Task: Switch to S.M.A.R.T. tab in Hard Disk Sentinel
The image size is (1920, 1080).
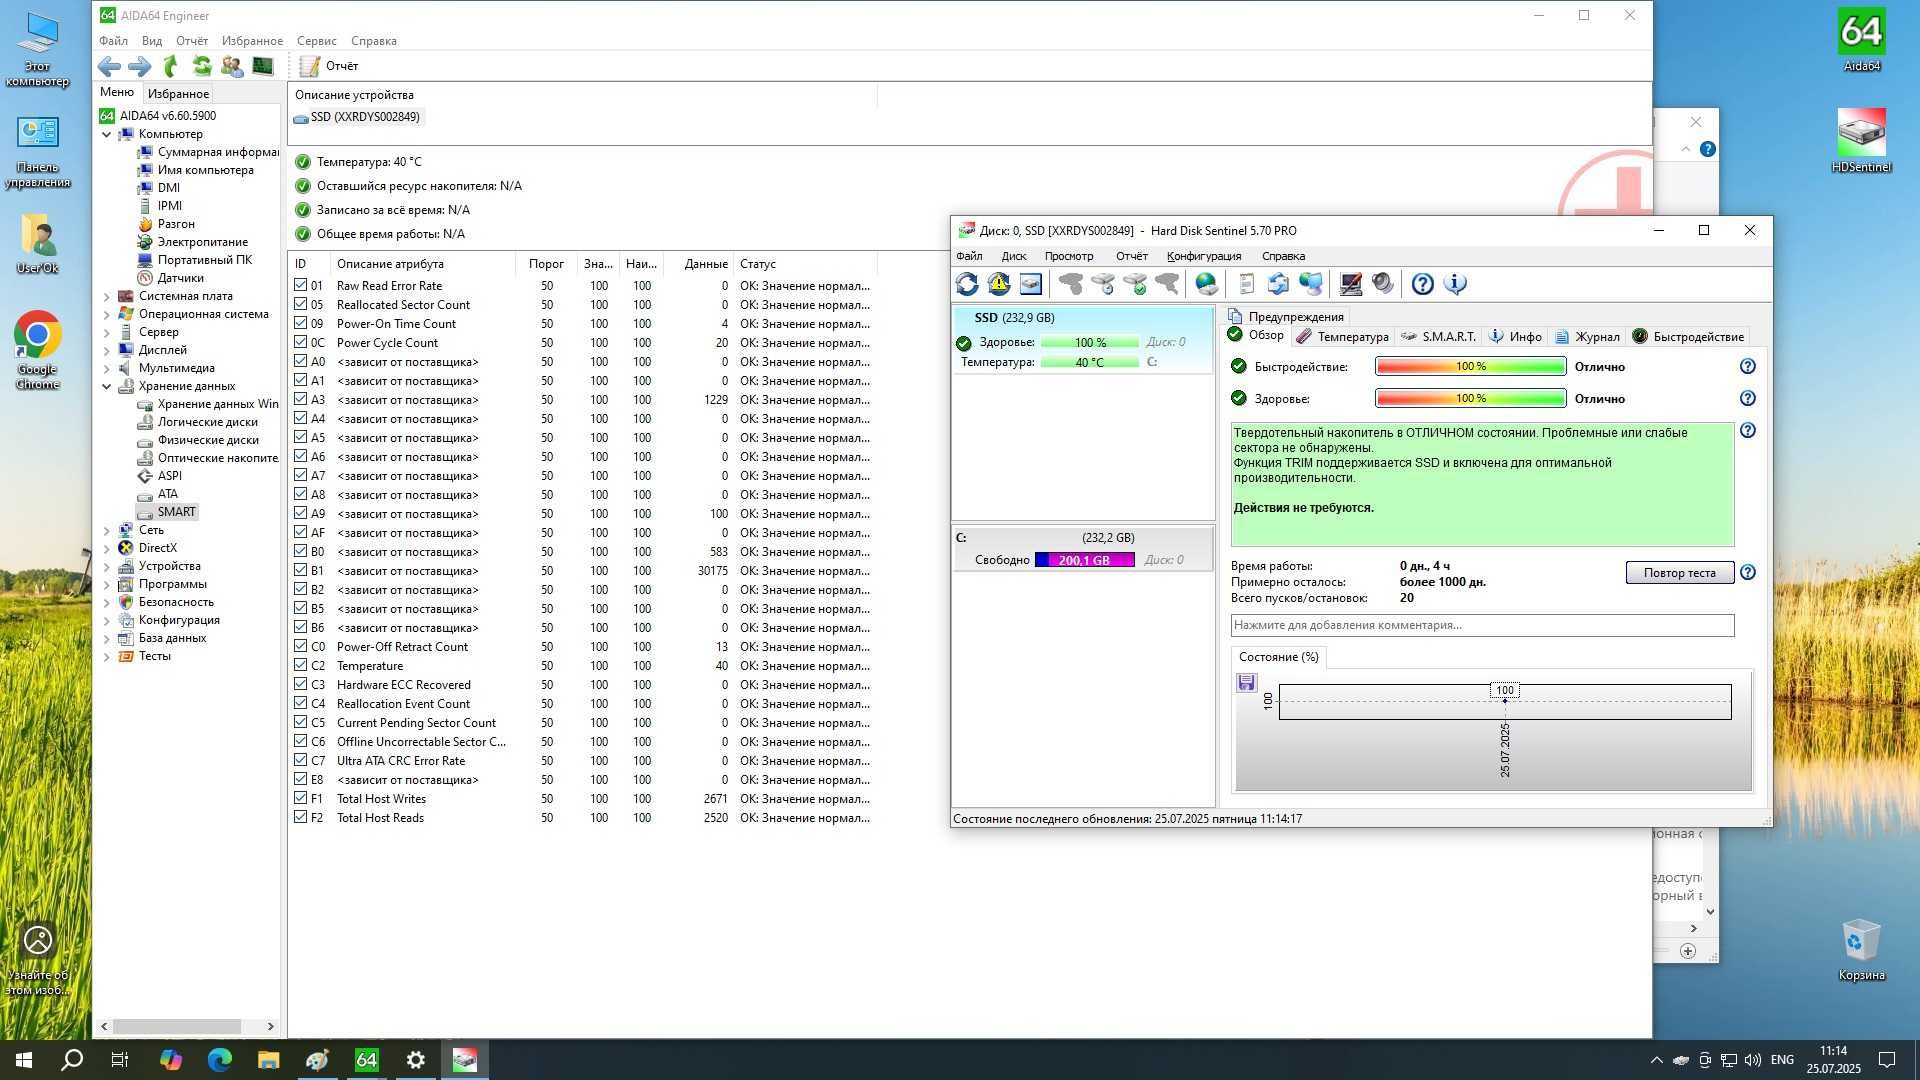Action: pyautogui.click(x=1438, y=337)
